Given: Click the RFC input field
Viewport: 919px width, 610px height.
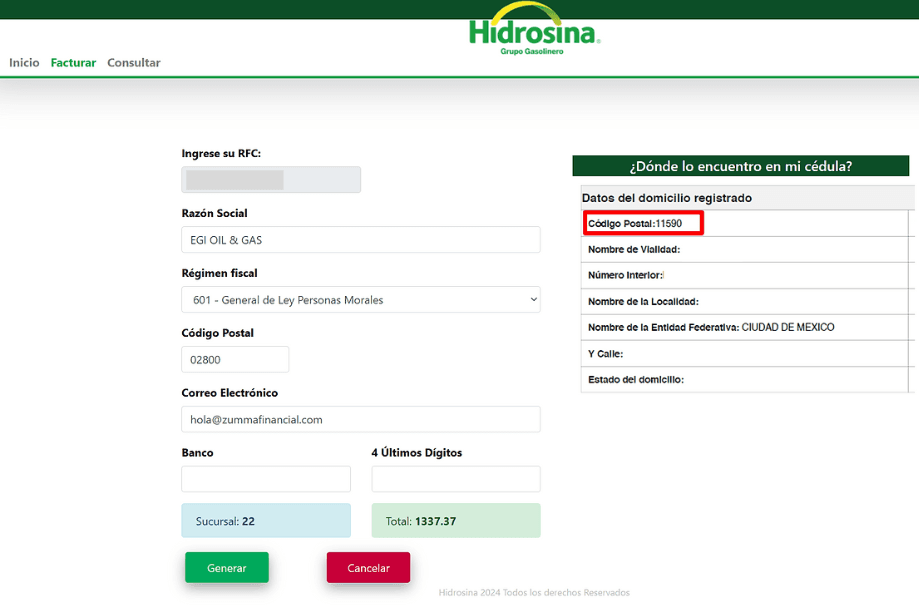Looking at the screenshot, I should coord(271,179).
